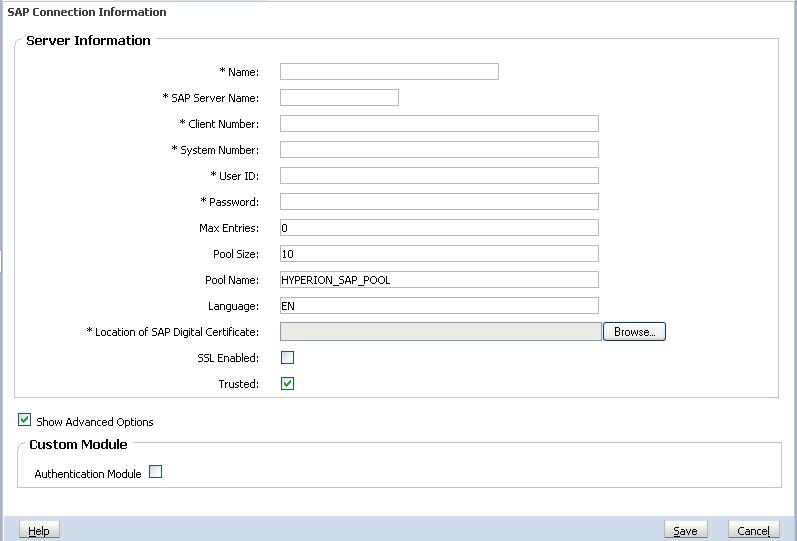Click the SSL Enabled label
797x541 pixels.
coord(228,358)
